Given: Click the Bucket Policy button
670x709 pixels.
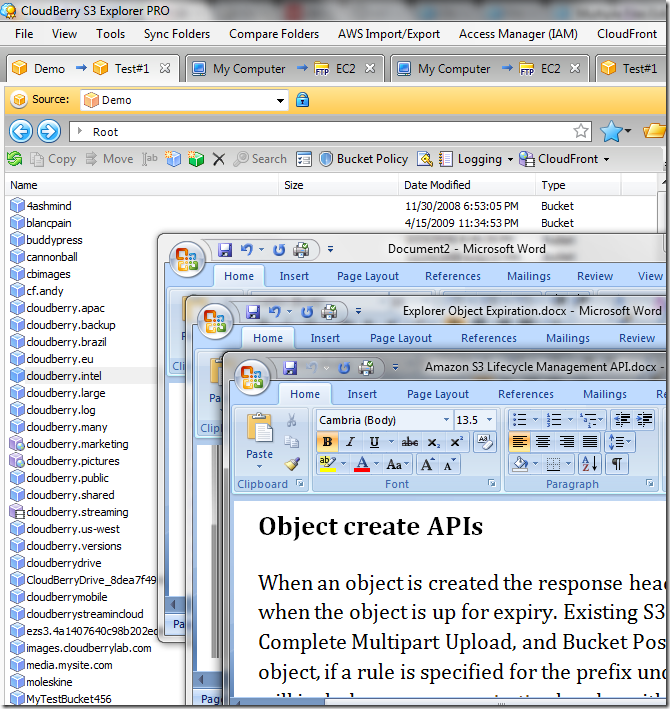Looking at the screenshot, I should (x=364, y=159).
